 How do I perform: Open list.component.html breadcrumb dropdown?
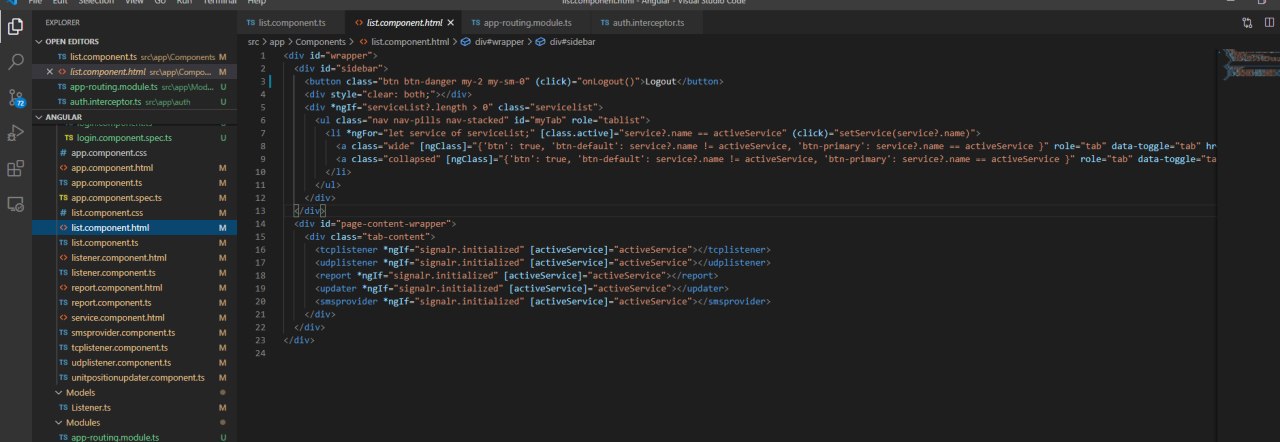pos(403,41)
